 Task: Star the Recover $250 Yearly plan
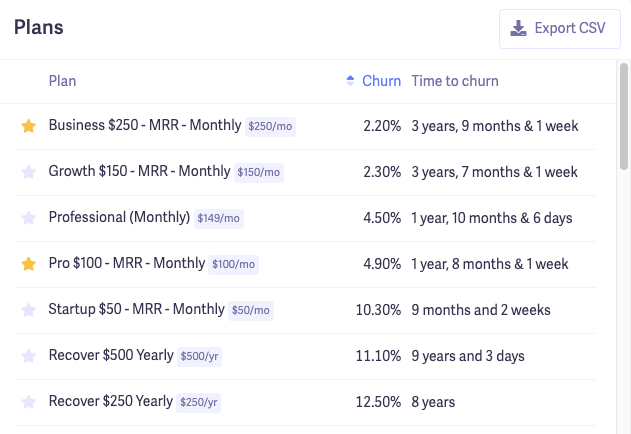pyautogui.click(x=28, y=402)
